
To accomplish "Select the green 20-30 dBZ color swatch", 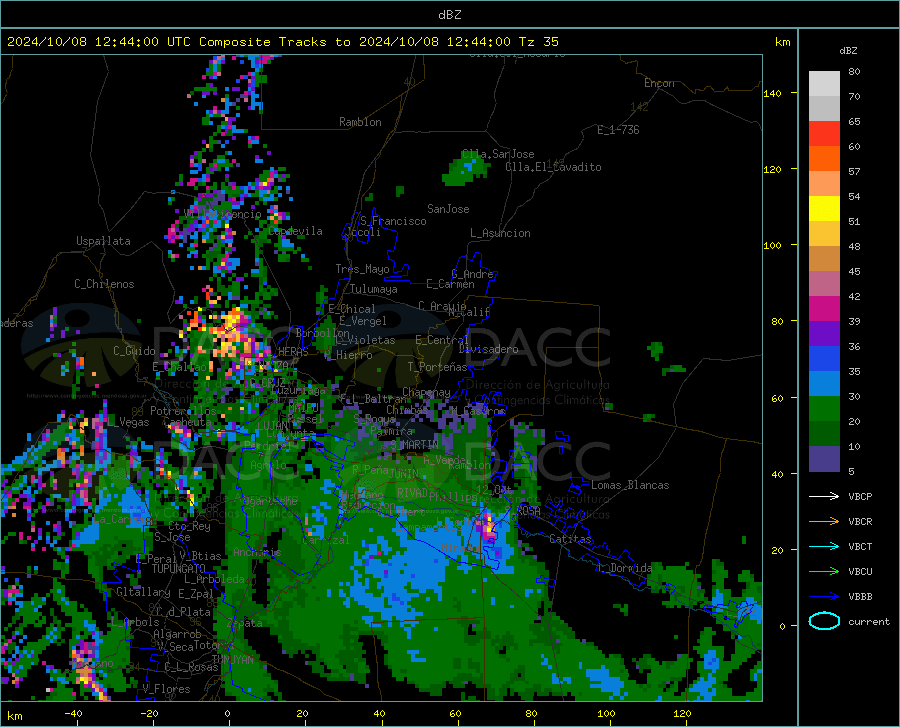I will coord(824,409).
